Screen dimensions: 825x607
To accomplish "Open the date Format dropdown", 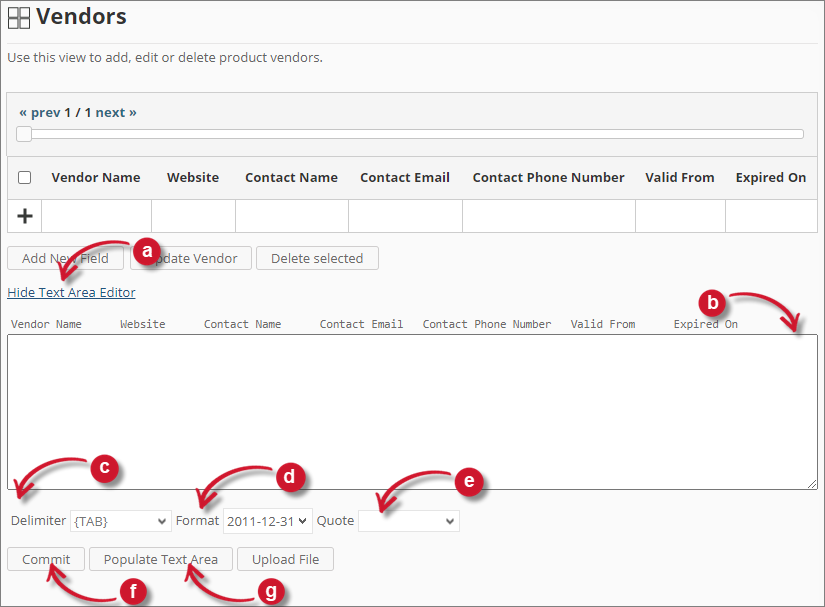I will (267, 521).
